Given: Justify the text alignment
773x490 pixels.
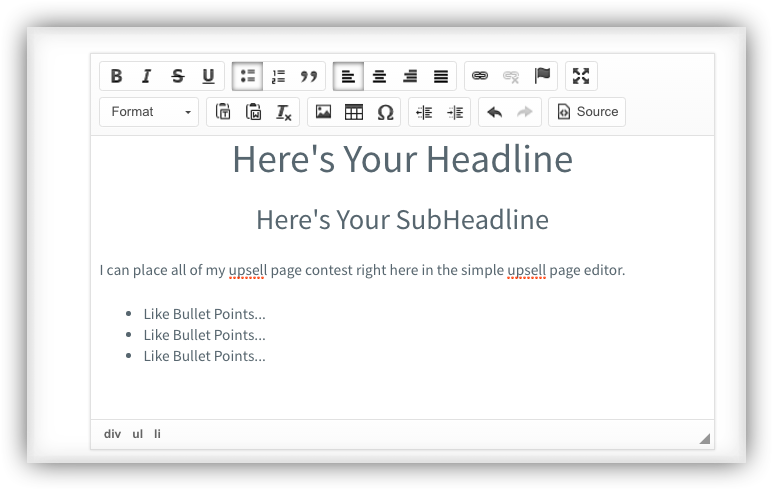Looking at the screenshot, I should click(x=441, y=76).
